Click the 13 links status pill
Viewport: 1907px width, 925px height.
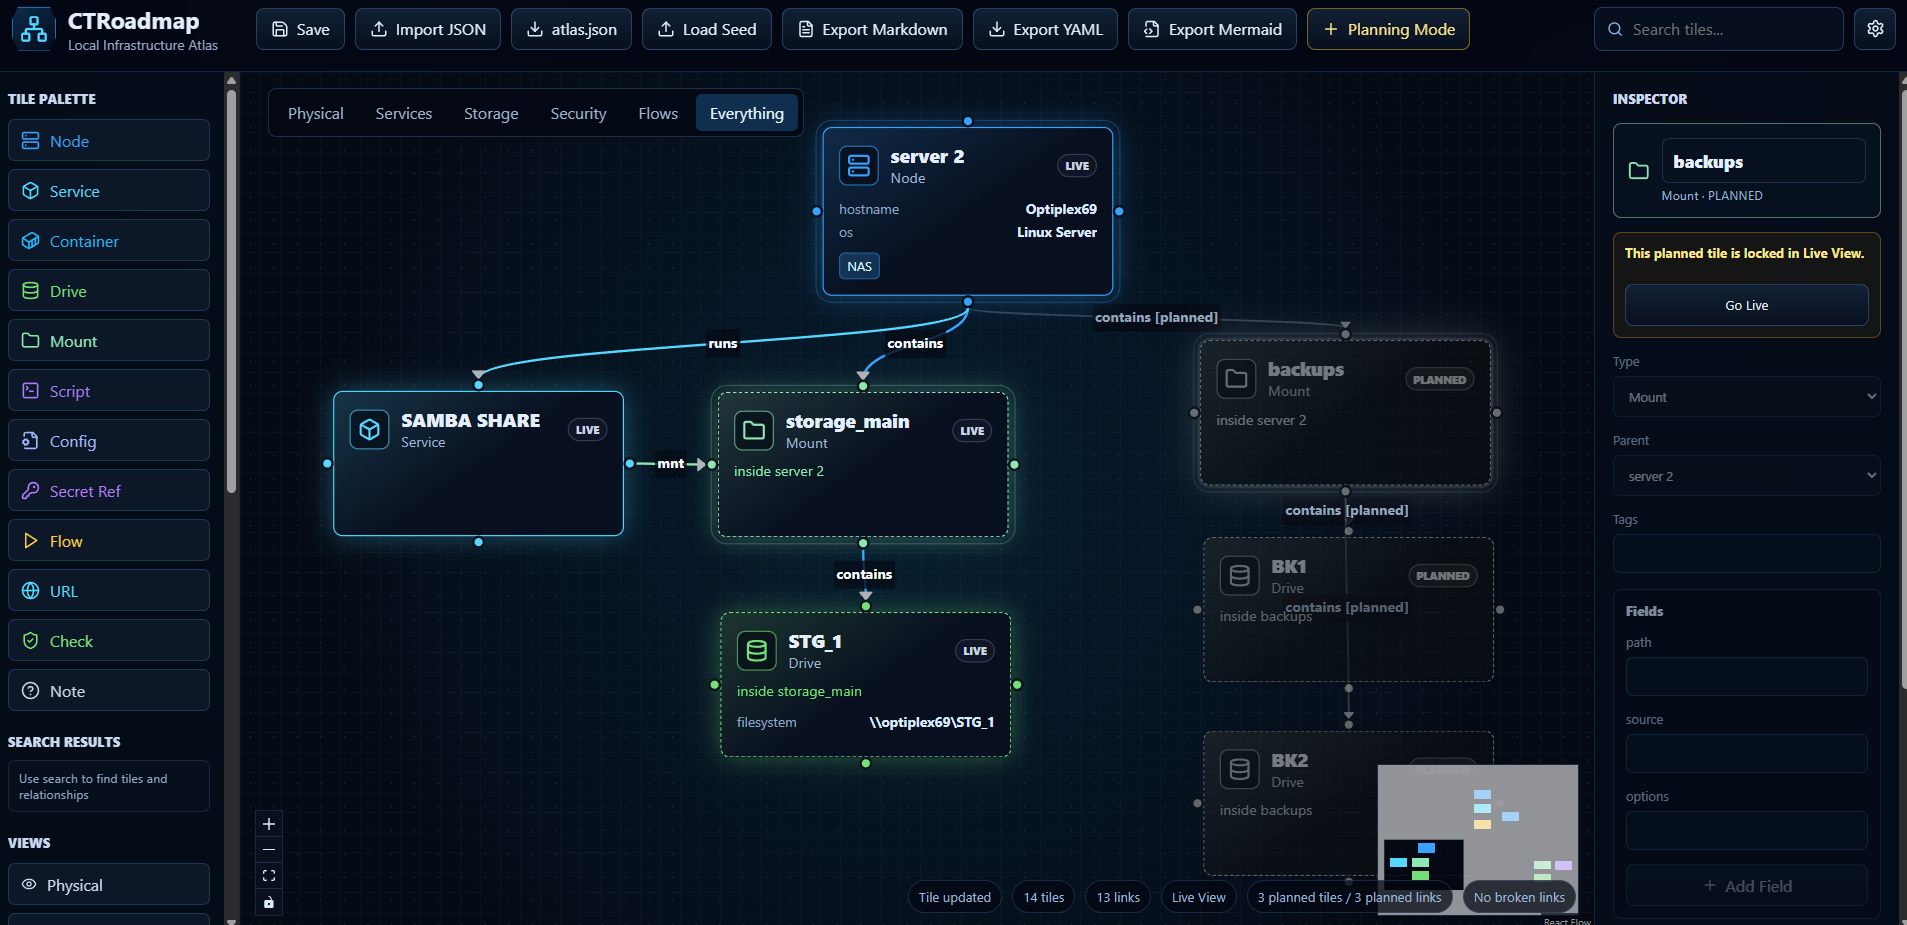pos(1118,897)
